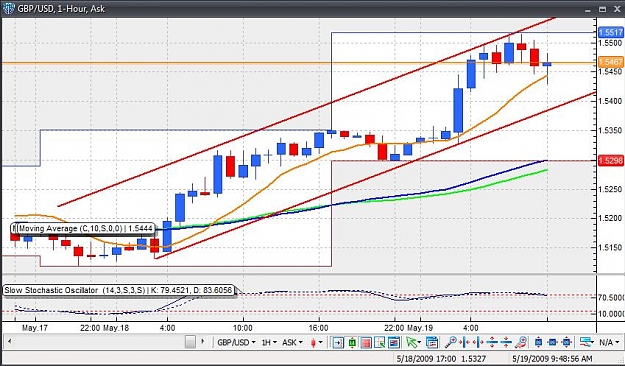Open the GBP/USD symbol dropdown
The height and width of the screenshot is (366, 625).
point(236,342)
